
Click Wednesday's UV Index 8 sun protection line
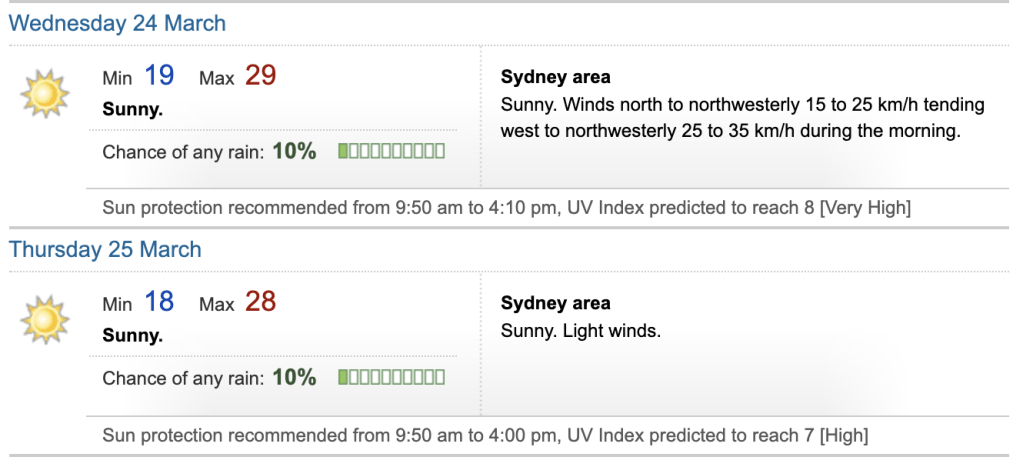click(506, 208)
